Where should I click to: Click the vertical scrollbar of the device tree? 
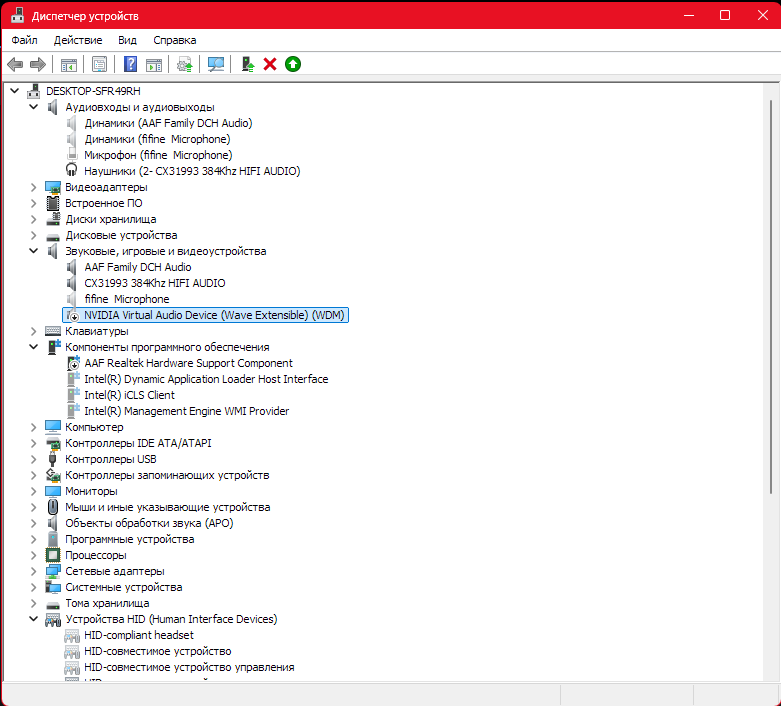[x=771, y=300]
